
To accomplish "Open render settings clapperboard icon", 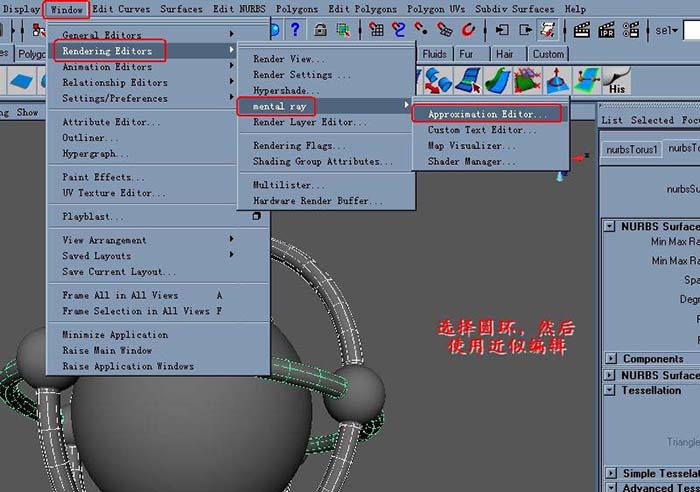I will coord(631,30).
